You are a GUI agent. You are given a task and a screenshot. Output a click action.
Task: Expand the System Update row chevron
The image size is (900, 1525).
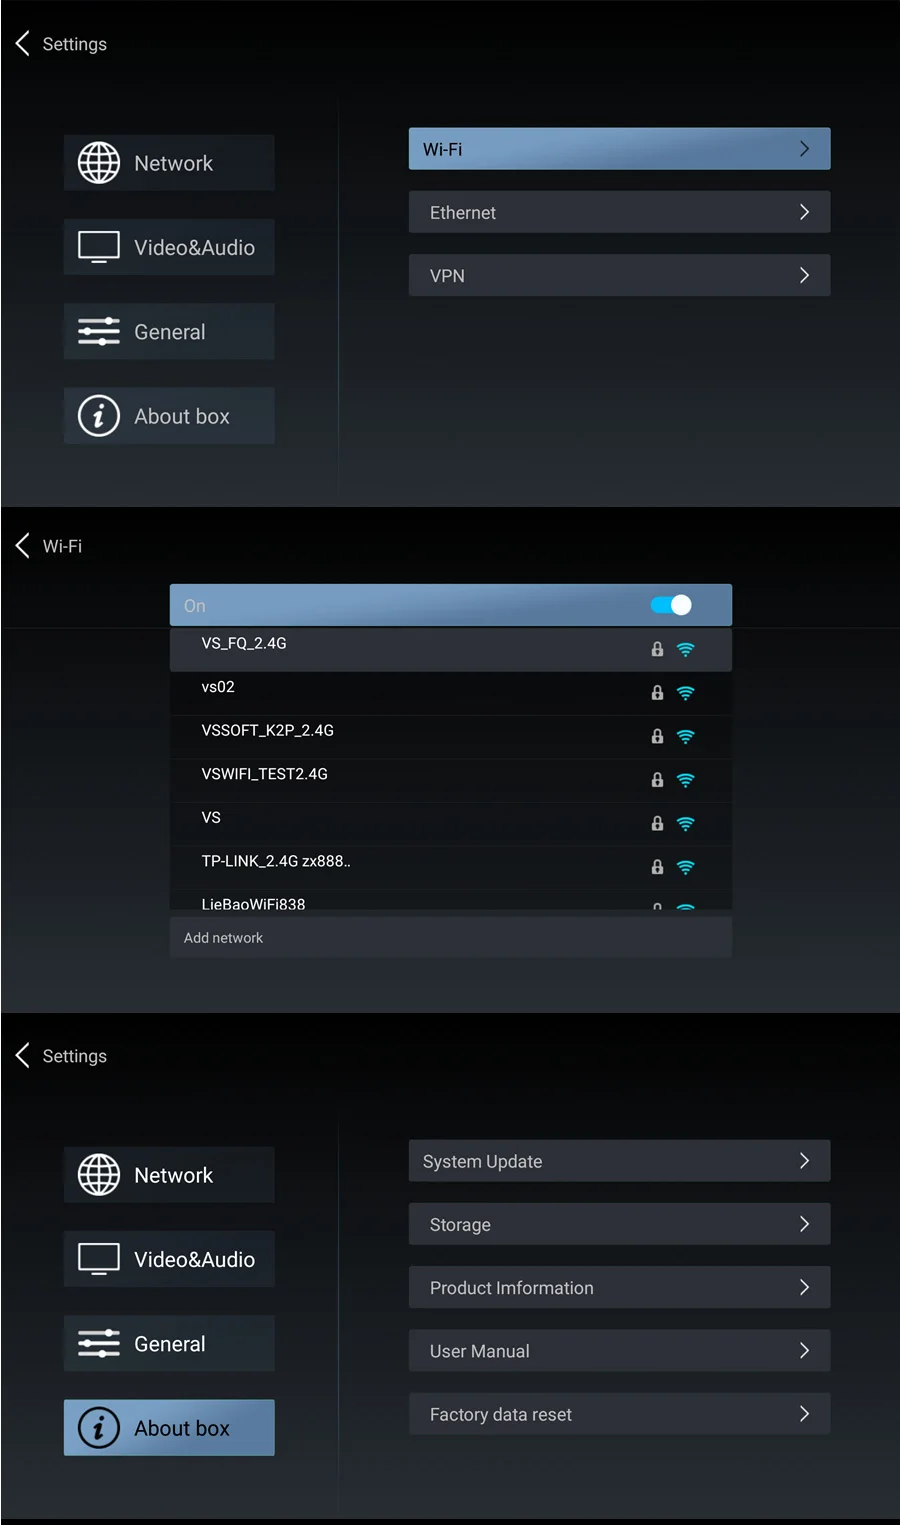tap(804, 1161)
